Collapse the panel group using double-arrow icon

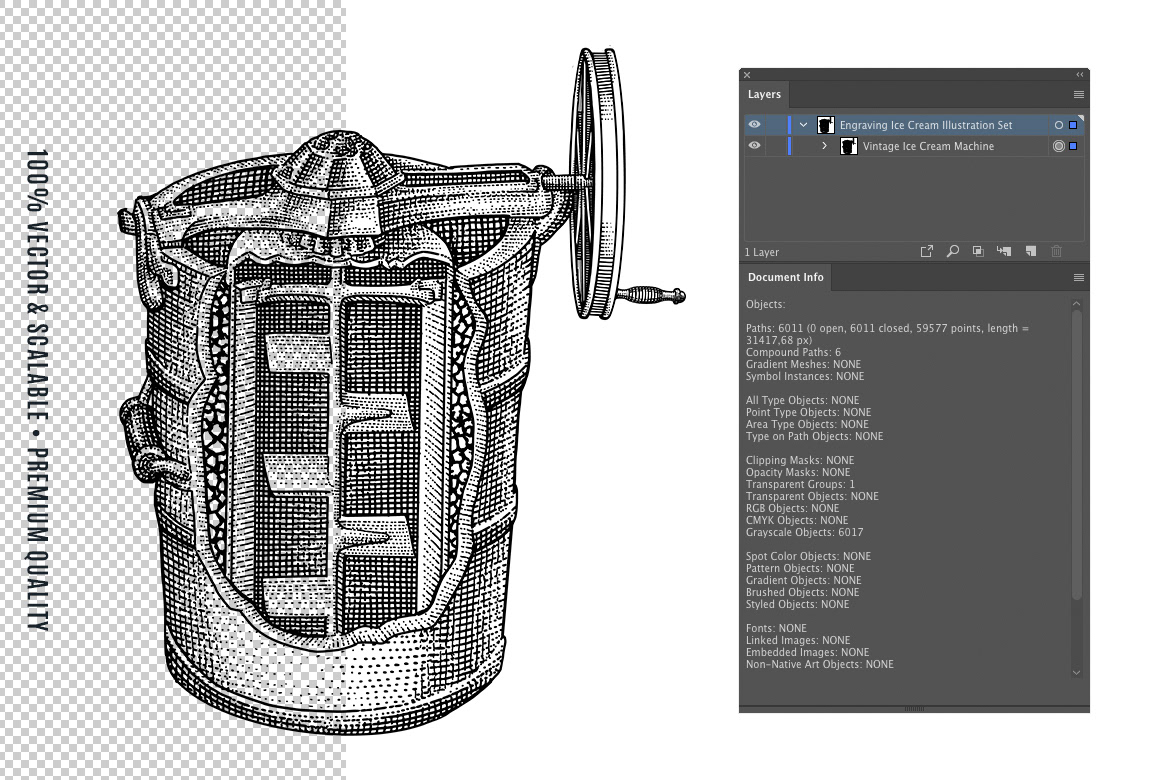tap(1079, 75)
